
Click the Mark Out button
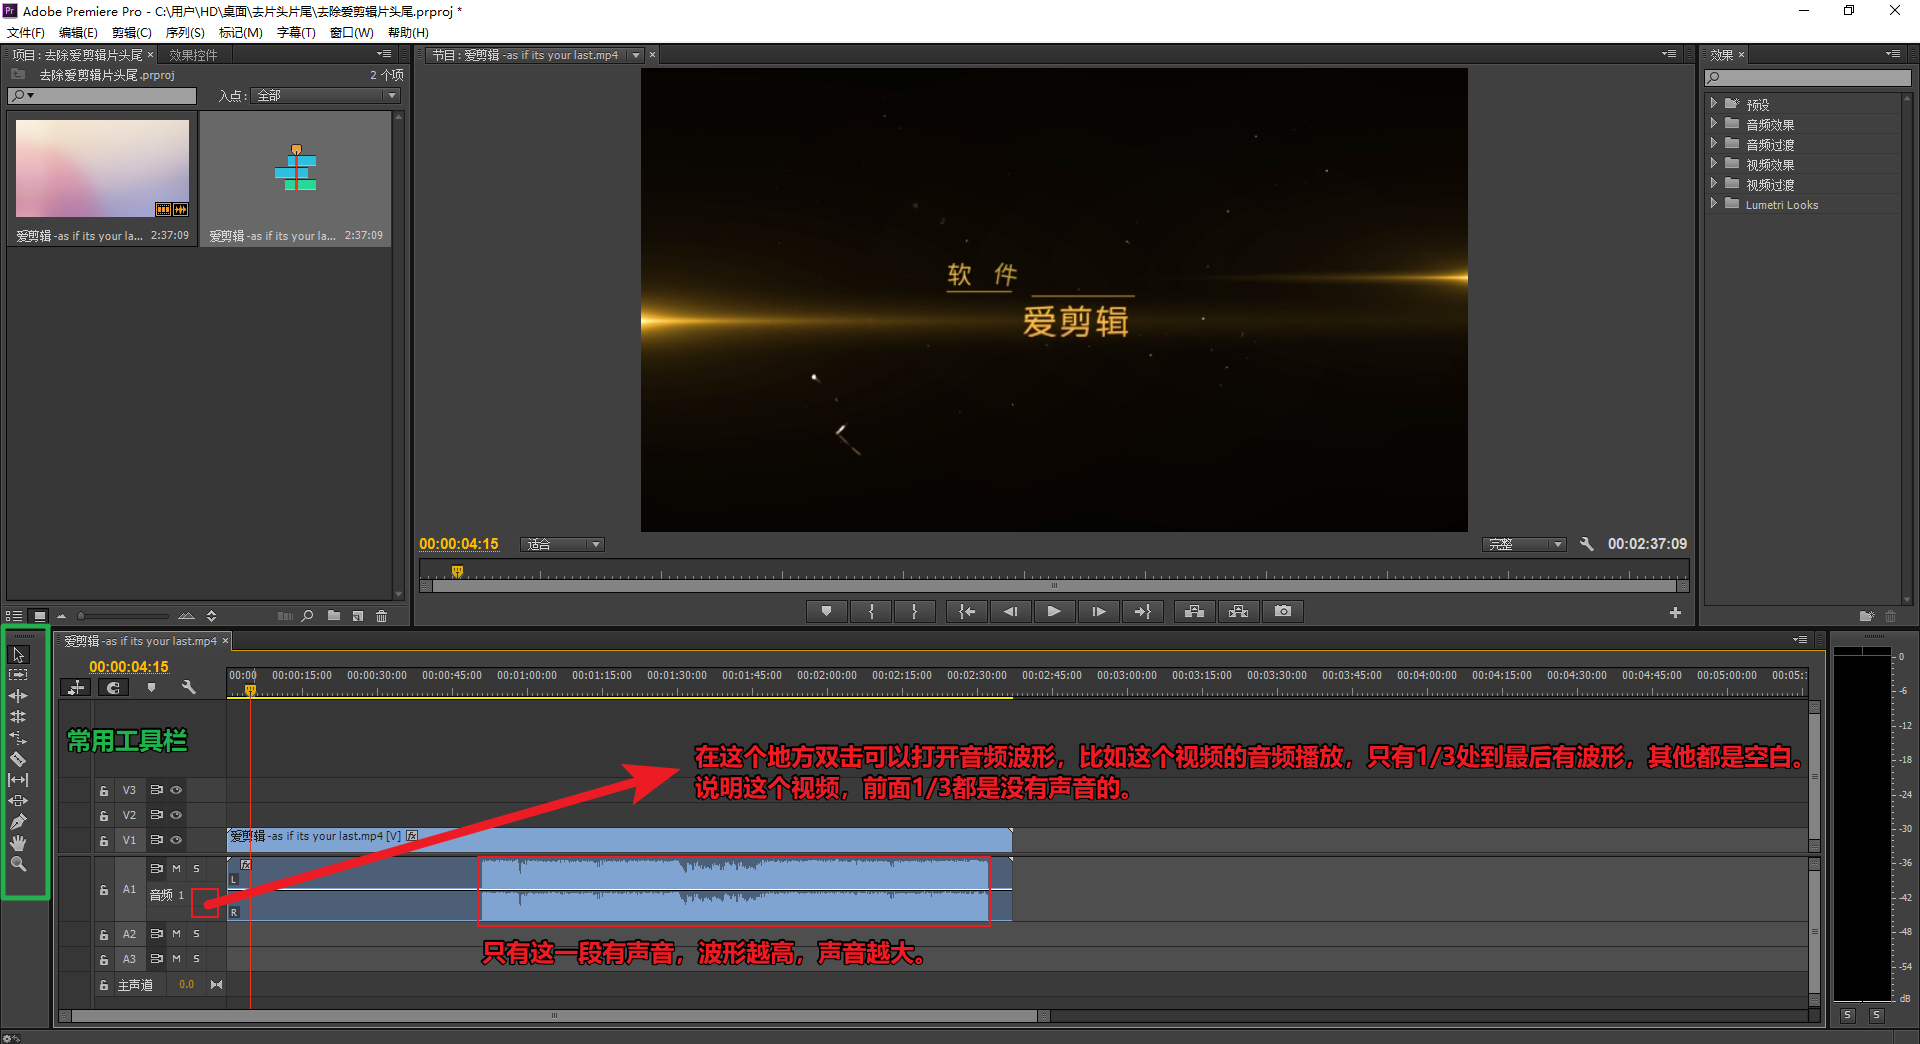914,611
